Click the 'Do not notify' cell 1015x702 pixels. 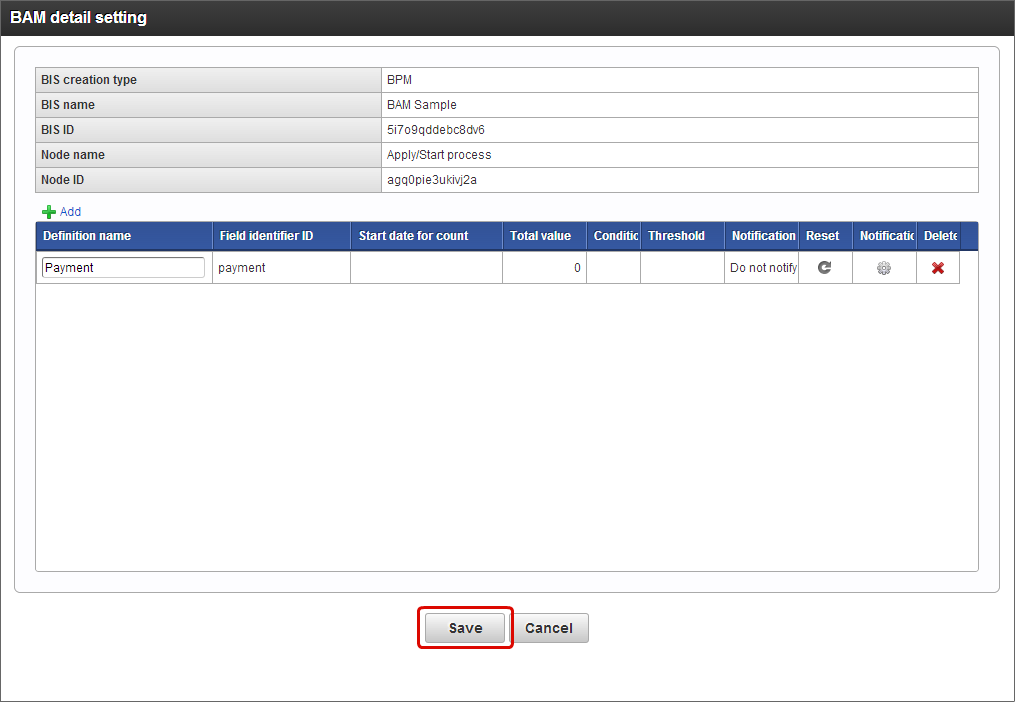761,267
